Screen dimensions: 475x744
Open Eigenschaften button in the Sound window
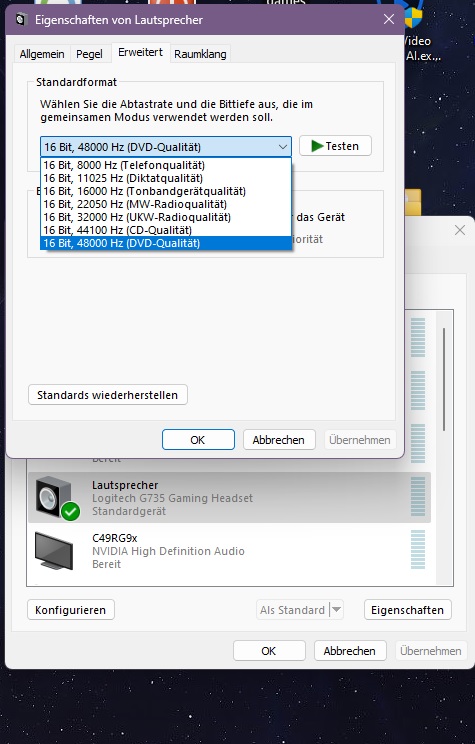[x=408, y=610]
